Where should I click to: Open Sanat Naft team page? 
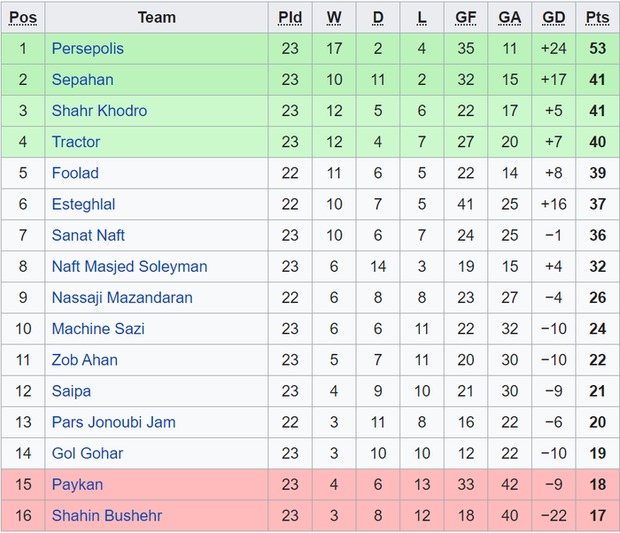[88, 235]
